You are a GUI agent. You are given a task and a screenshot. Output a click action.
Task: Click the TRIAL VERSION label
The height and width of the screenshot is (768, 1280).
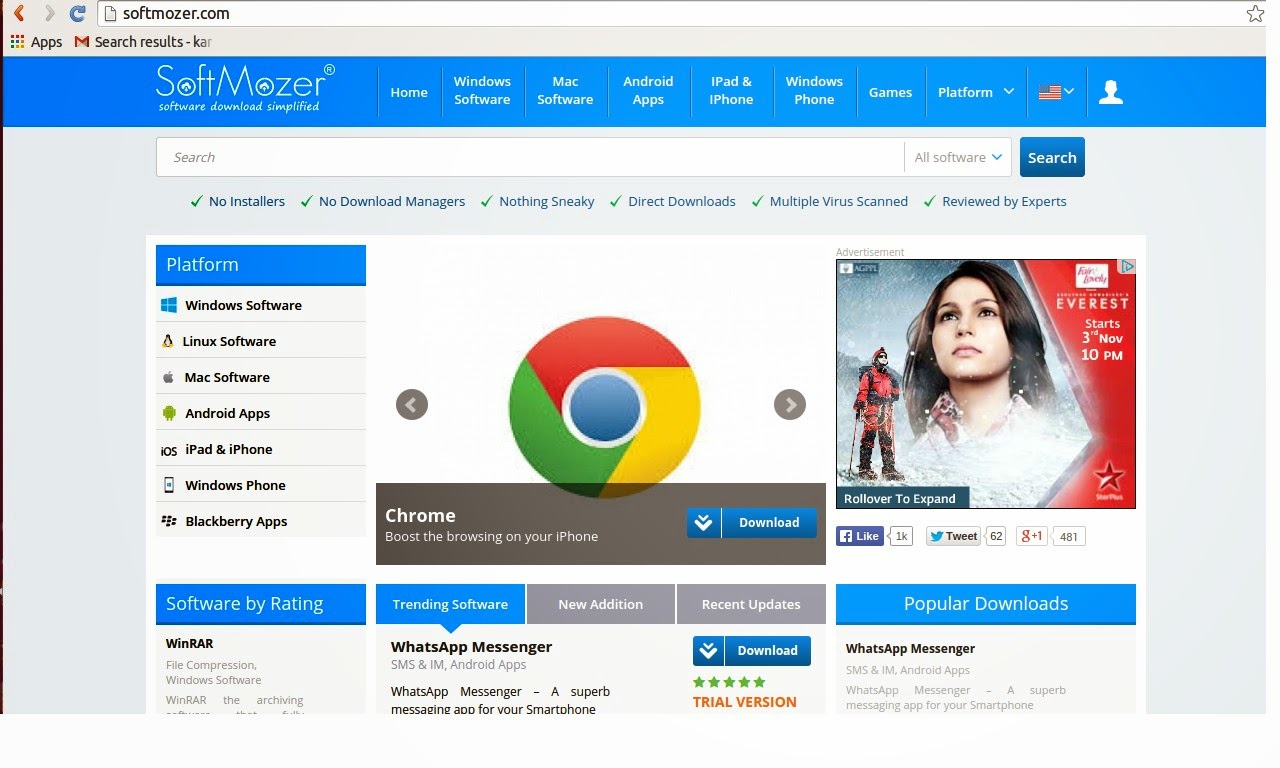tap(745, 702)
